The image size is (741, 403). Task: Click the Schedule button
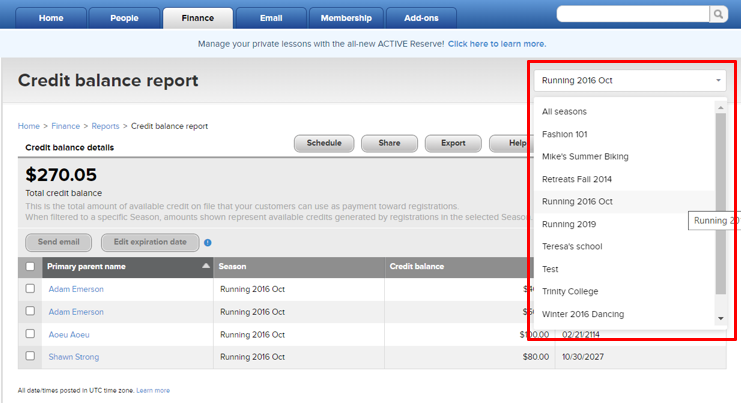tap(323, 143)
